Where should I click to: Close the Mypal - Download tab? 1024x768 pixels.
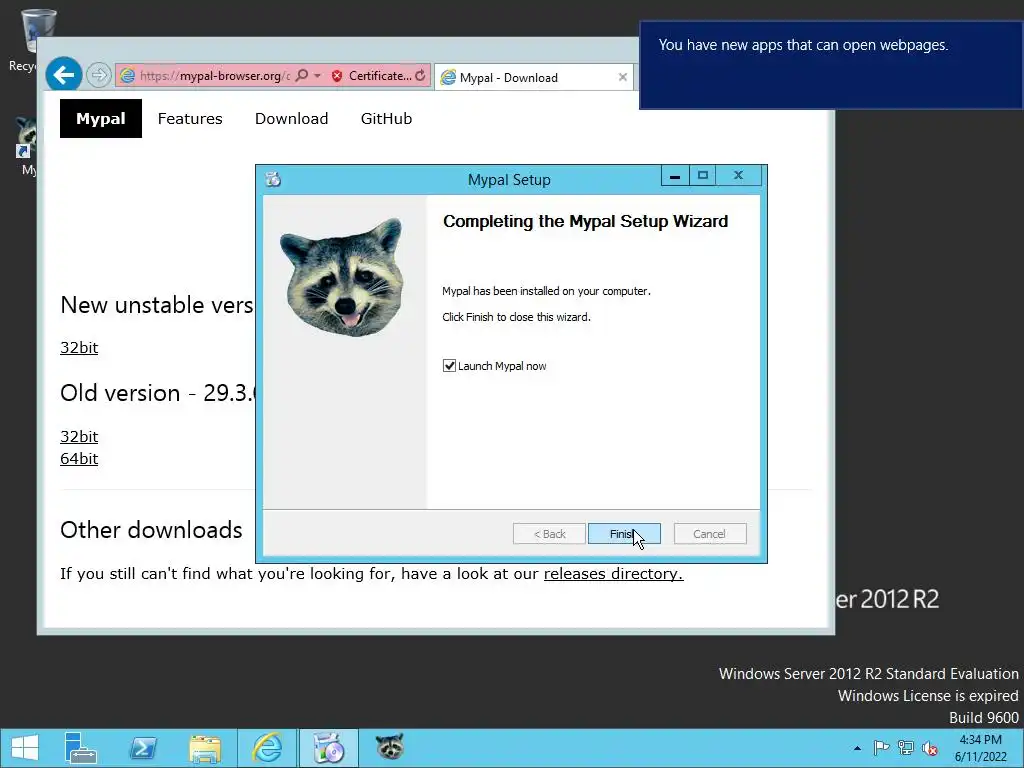[x=622, y=77]
